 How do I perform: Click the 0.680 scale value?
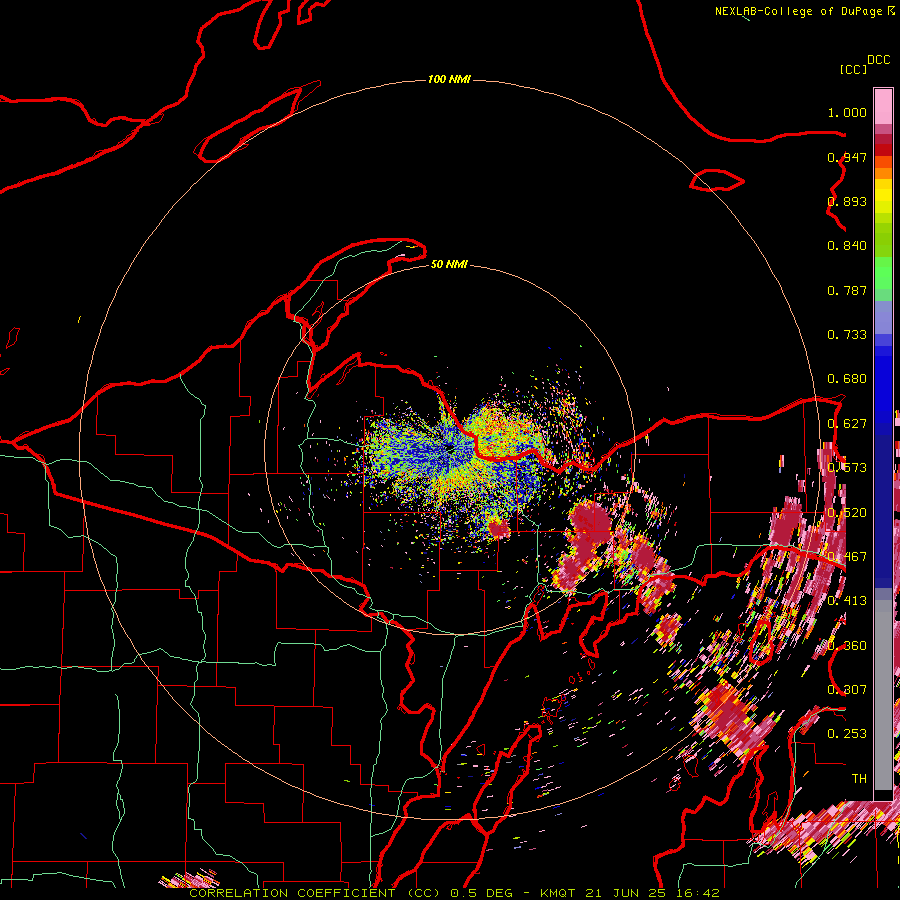tap(847, 379)
